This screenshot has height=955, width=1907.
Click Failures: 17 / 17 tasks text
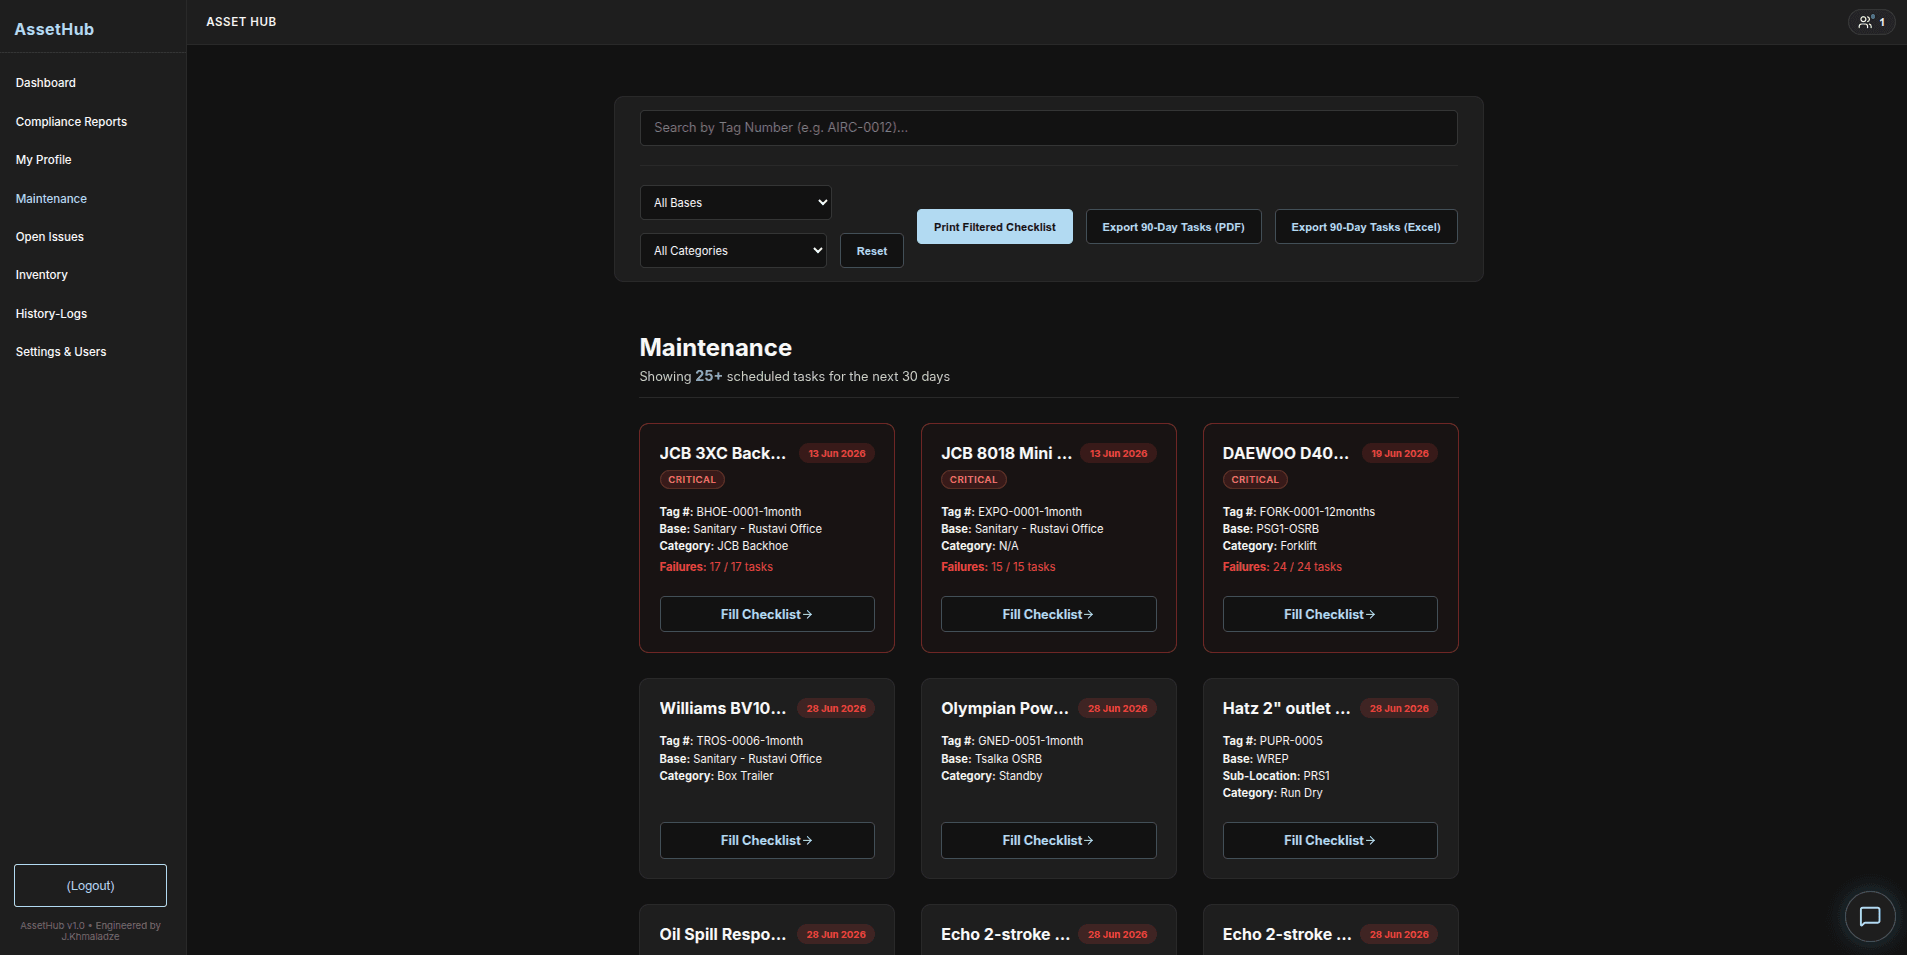click(716, 567)
